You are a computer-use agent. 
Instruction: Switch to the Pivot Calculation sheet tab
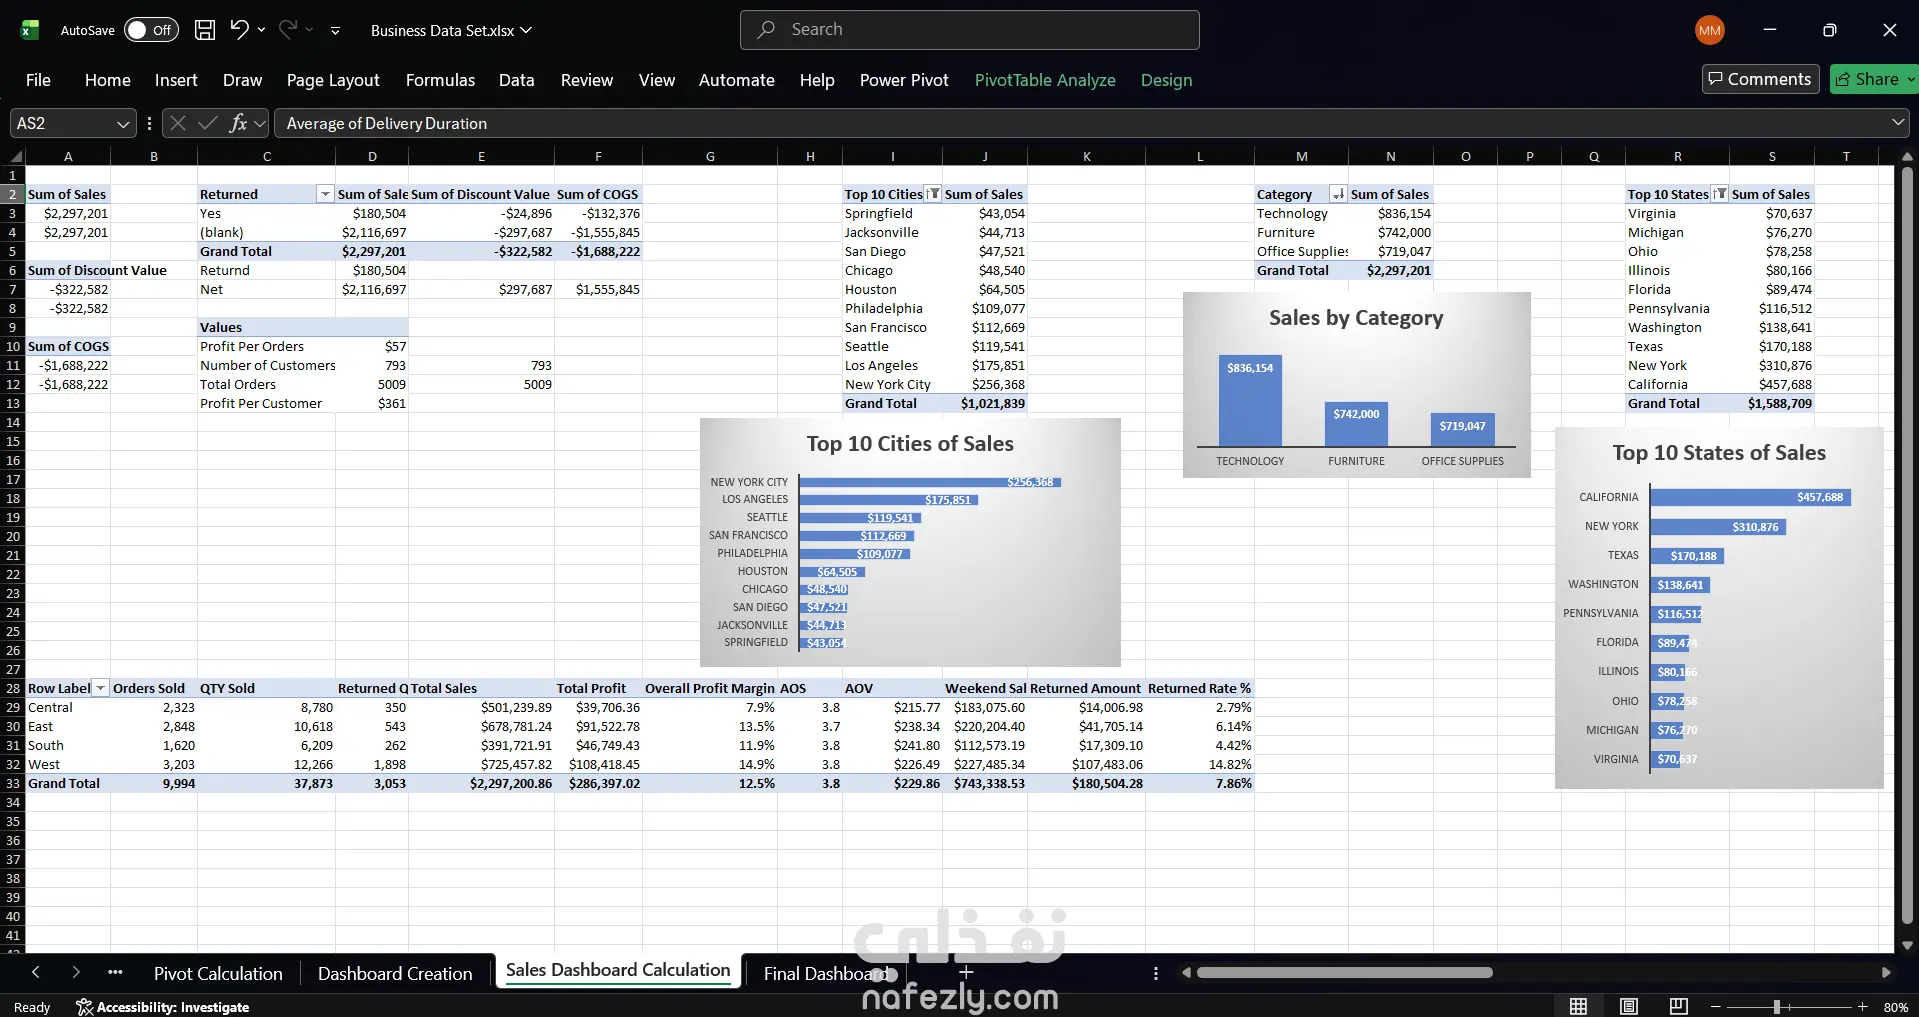218,973
